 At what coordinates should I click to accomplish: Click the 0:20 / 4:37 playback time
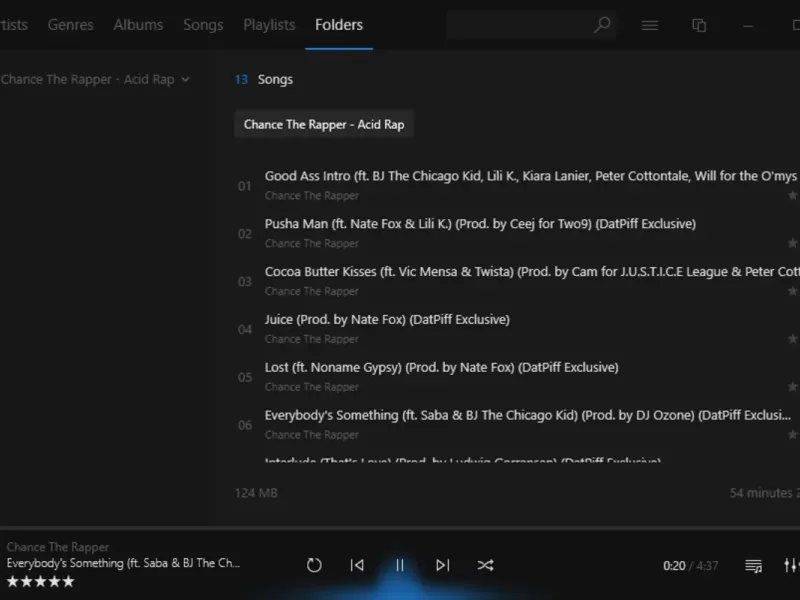coord(690,566)
